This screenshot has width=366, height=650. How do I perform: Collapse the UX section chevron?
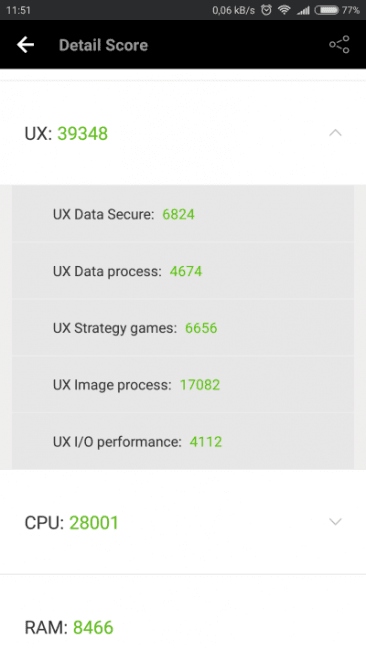335,133
